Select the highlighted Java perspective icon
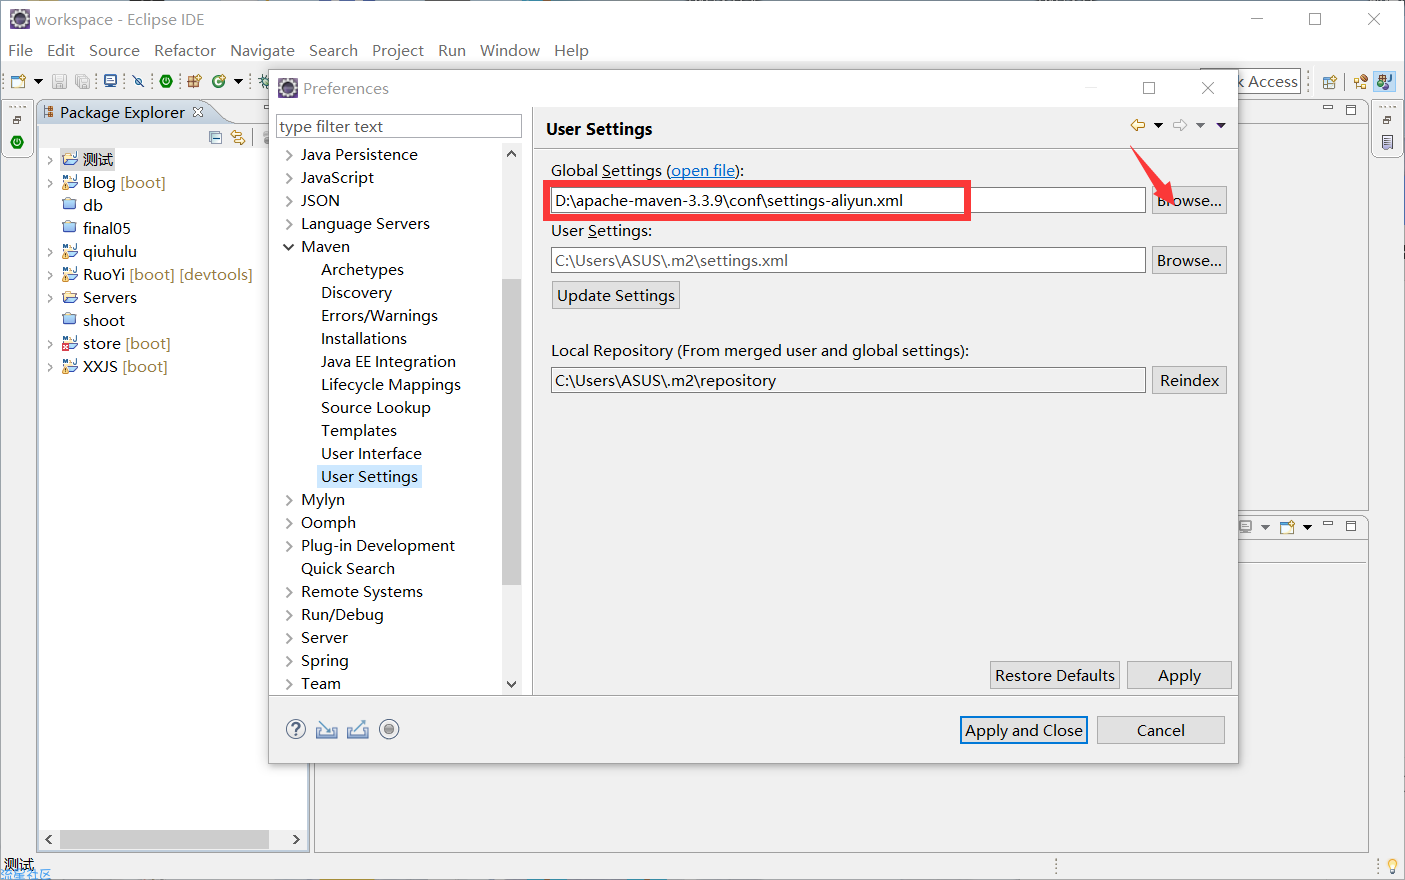Viewport: 1405px width, 880px height. pyautogui.click(x=1384, y=82)
